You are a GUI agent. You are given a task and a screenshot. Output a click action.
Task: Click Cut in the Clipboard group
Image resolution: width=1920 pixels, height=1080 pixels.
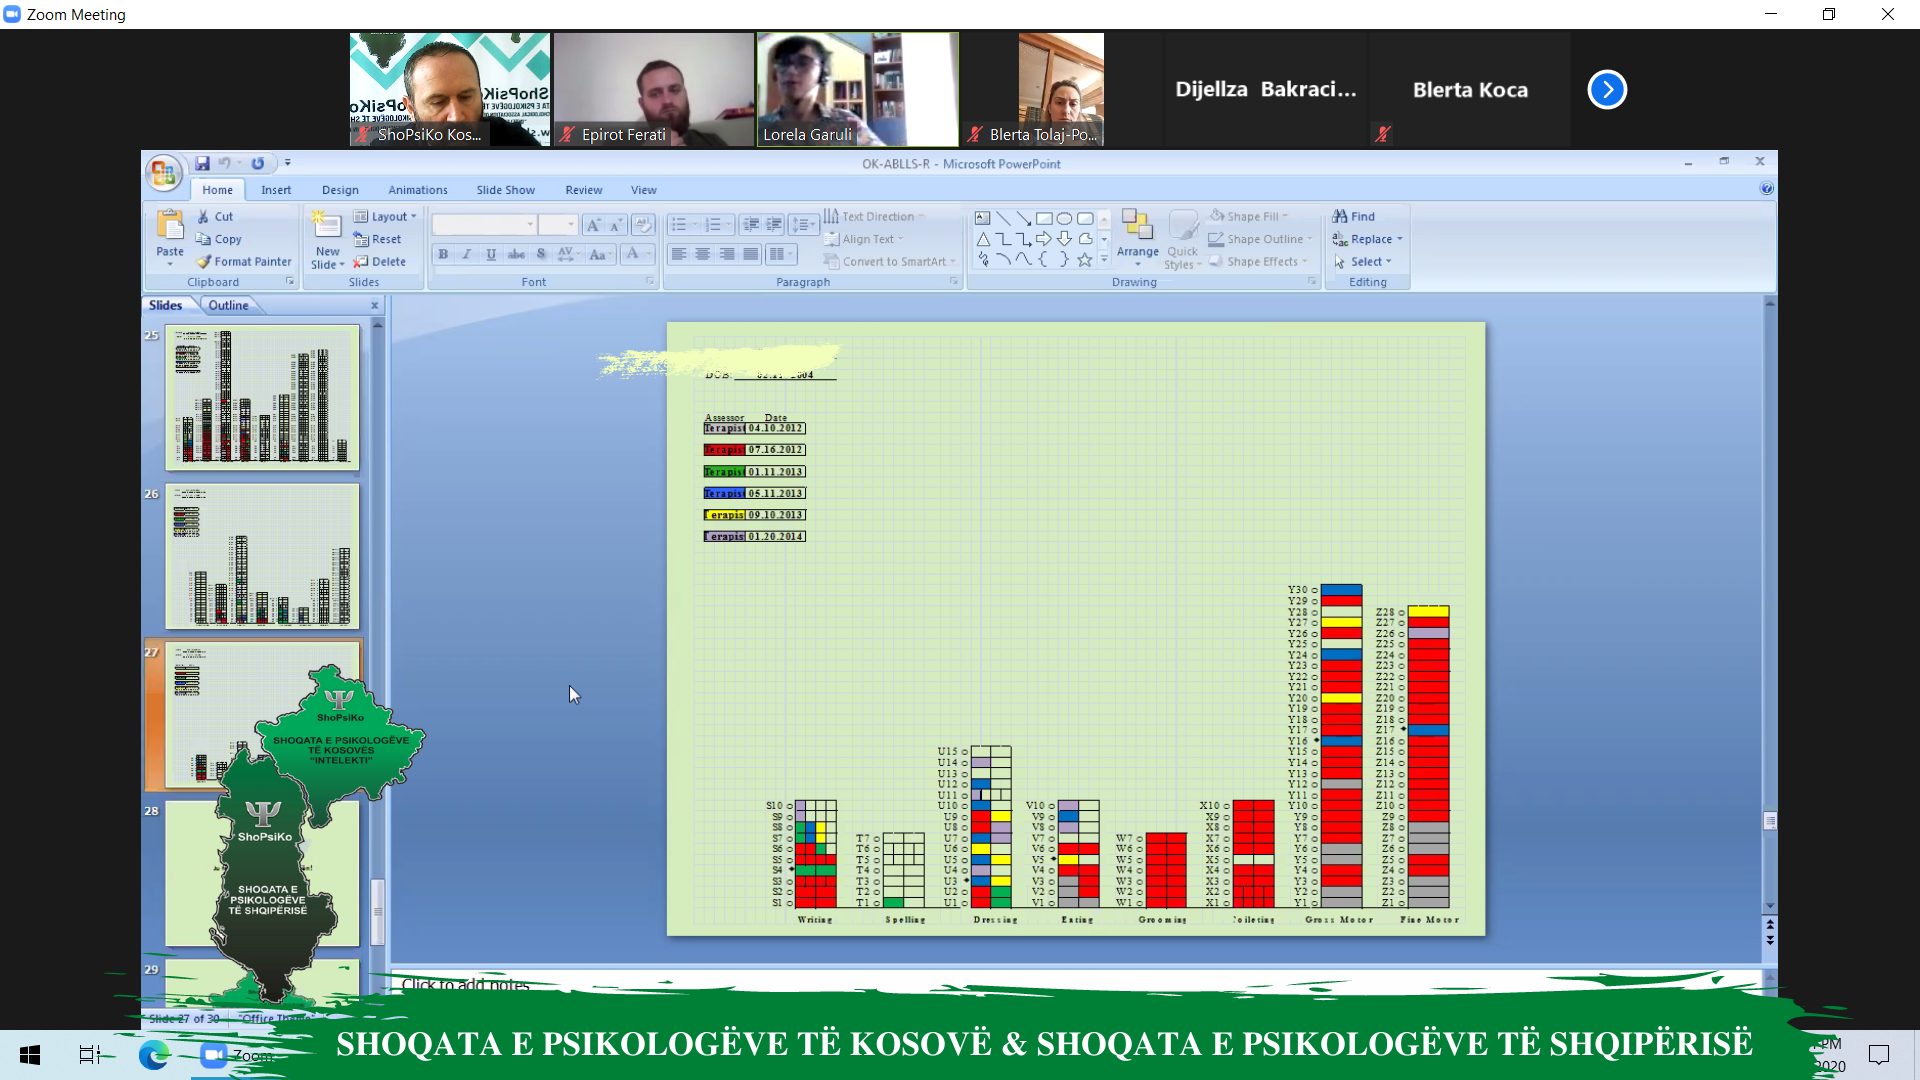click(x=215, y=216)
